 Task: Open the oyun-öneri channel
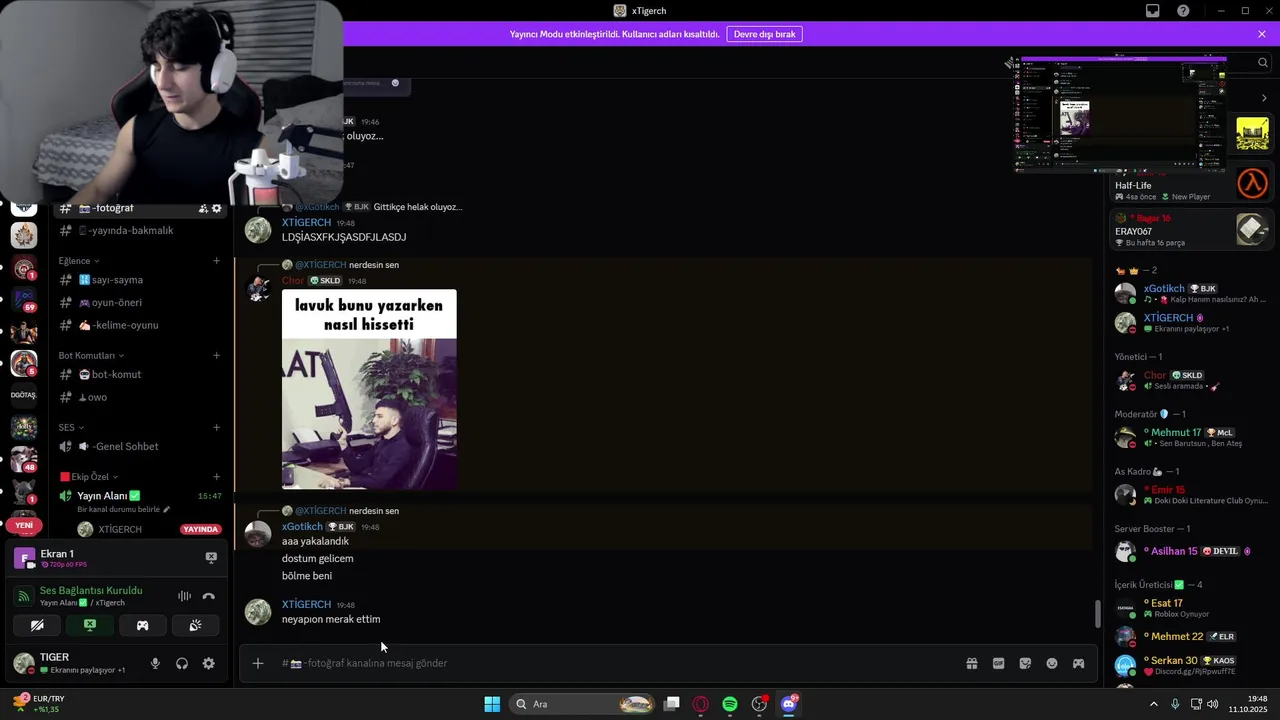[x=139, y=303]
